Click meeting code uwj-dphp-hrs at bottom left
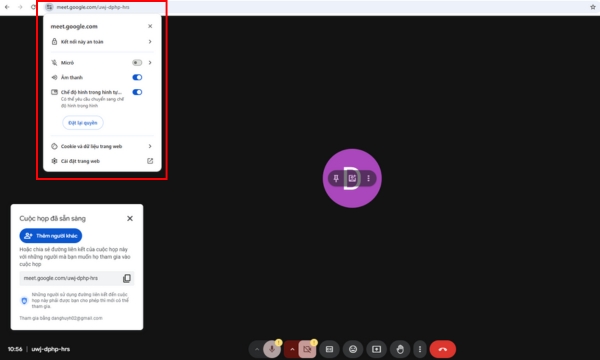Image resolution: width=600 pixels, height=360 pixels. coord(51,349)
